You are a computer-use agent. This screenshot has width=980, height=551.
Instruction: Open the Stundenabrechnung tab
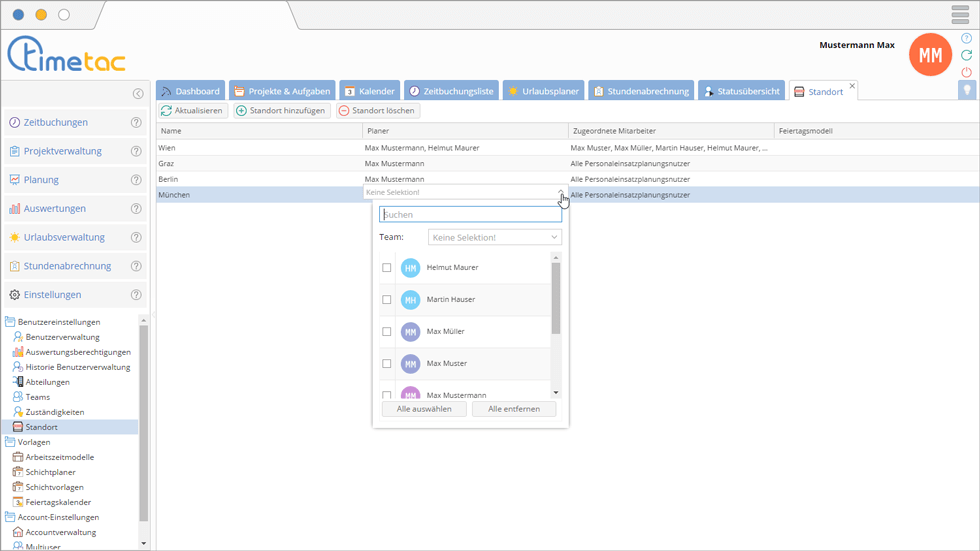[x=640, y=91]
